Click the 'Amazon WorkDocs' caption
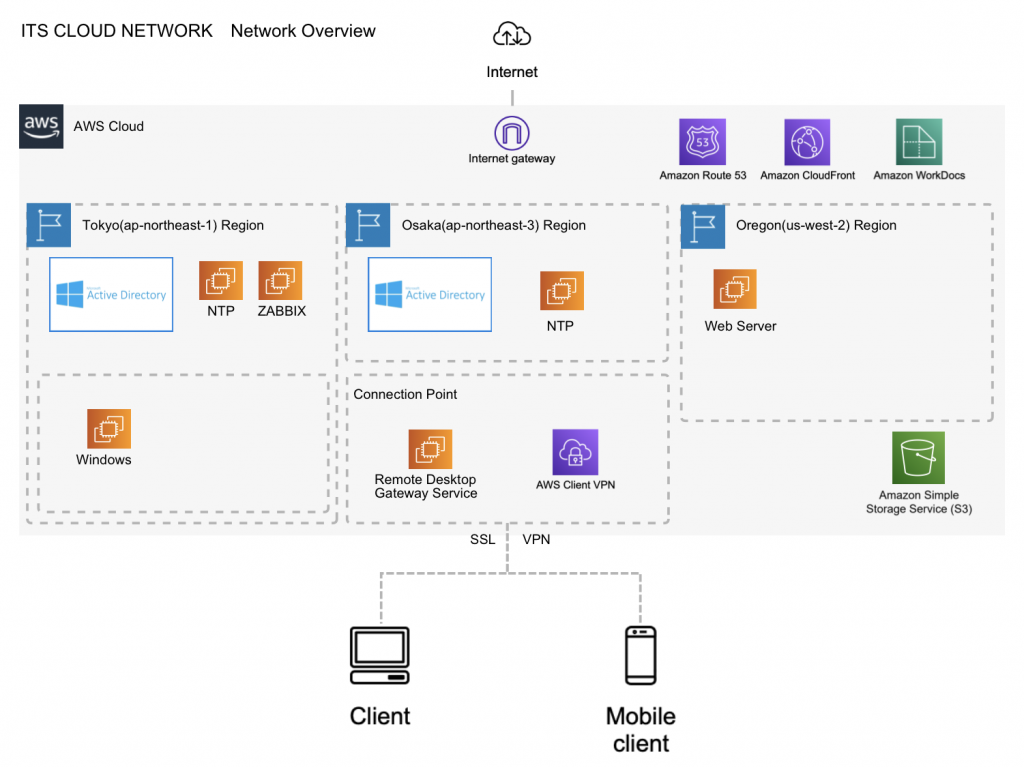 [x=919, y=175]
